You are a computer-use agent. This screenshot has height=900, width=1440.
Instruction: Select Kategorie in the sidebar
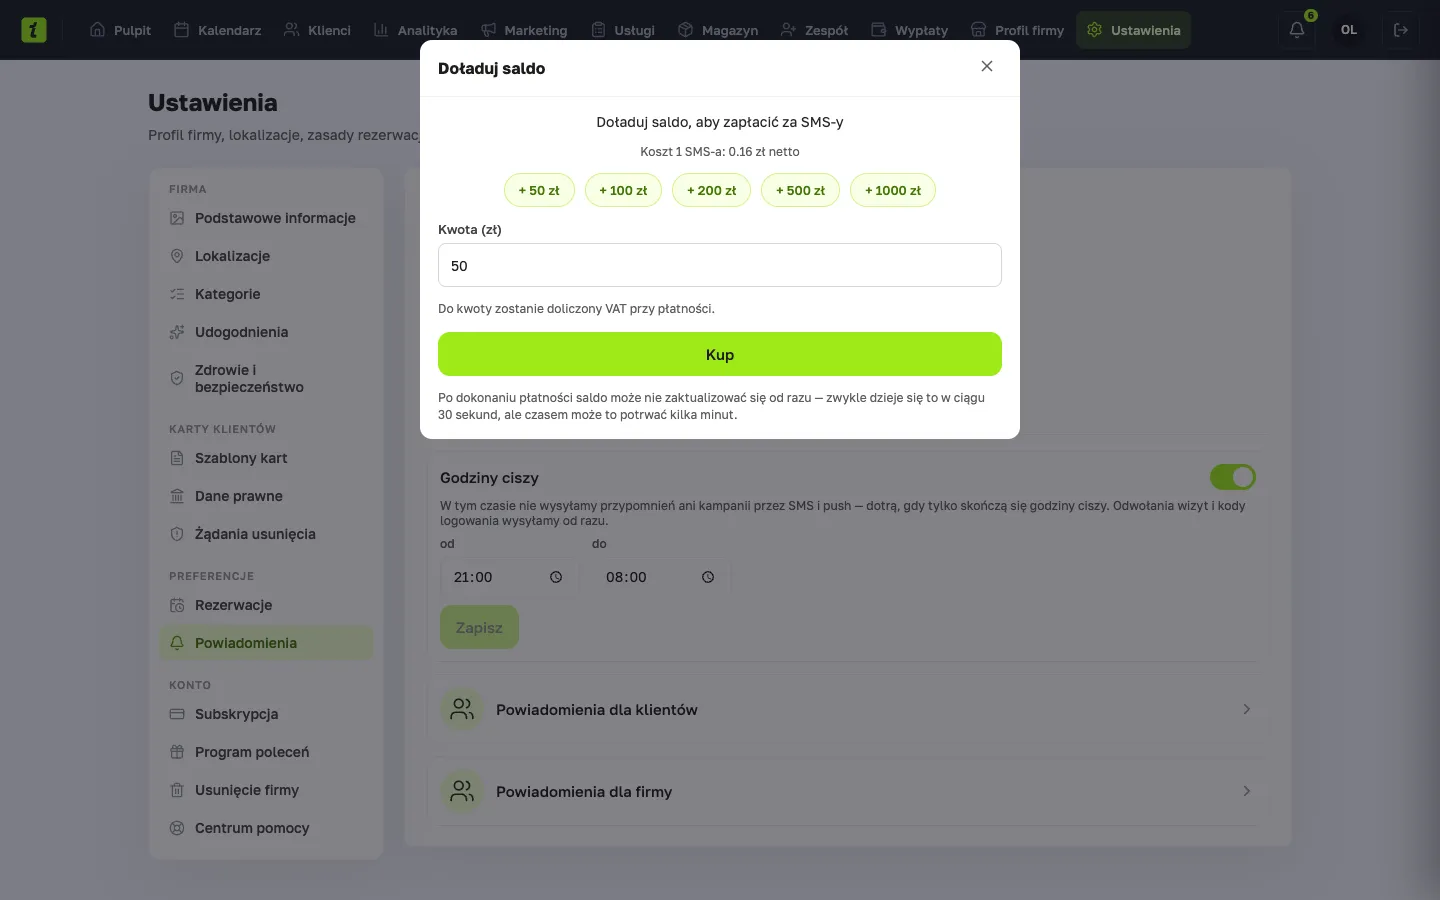pyautogui.click(x=266, y=294)
